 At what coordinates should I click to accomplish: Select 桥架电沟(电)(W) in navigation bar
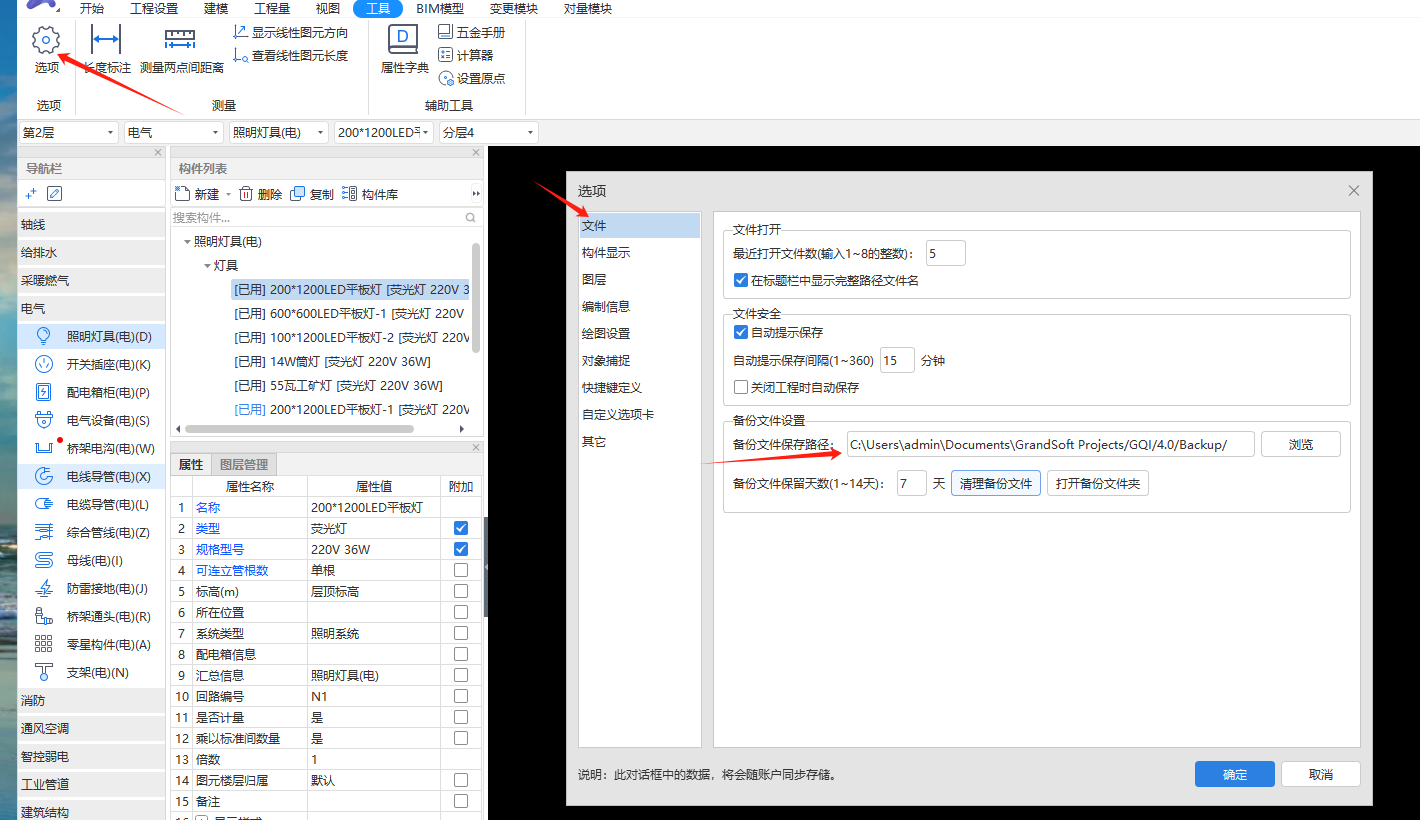tap(92, 449)
